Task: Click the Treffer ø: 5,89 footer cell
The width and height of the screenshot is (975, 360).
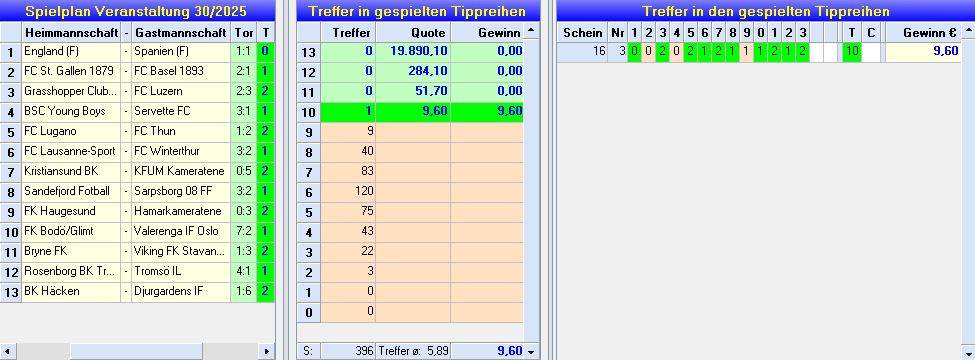Action: pos(413,351)
